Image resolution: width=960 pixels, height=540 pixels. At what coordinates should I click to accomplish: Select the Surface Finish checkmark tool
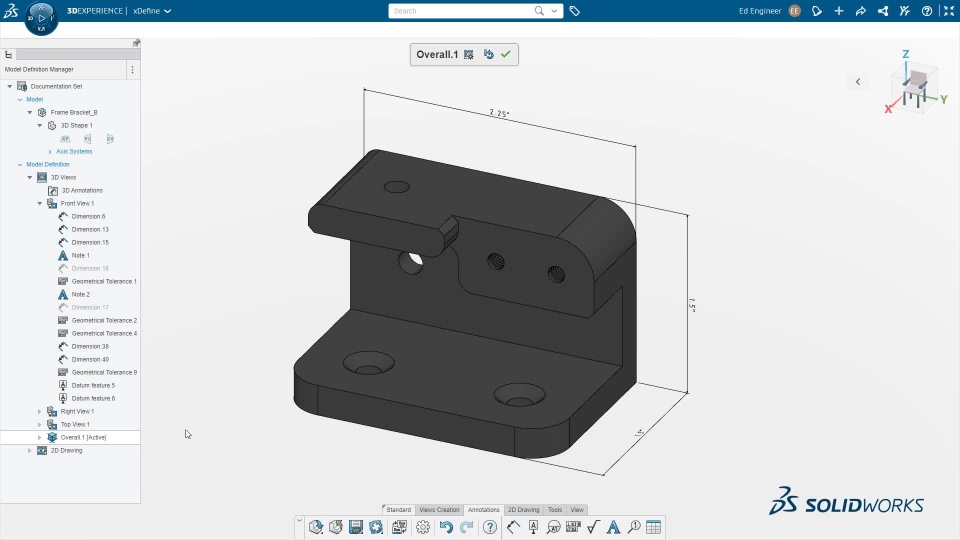pyautogui.click(x=593, y=527)
